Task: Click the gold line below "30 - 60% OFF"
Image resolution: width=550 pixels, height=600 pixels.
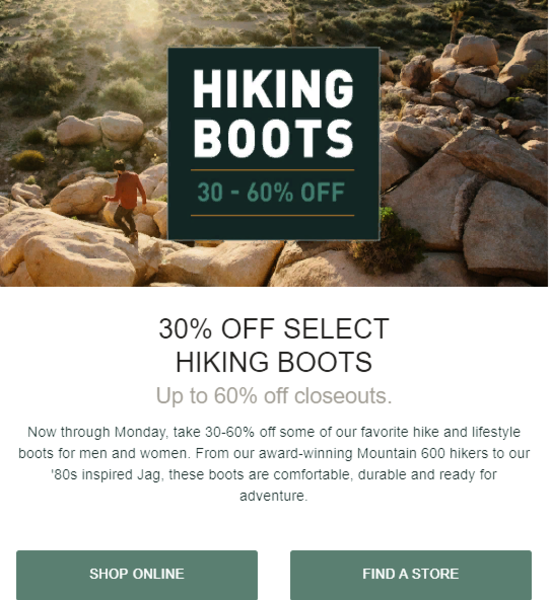Action: [x=273, y=215]
